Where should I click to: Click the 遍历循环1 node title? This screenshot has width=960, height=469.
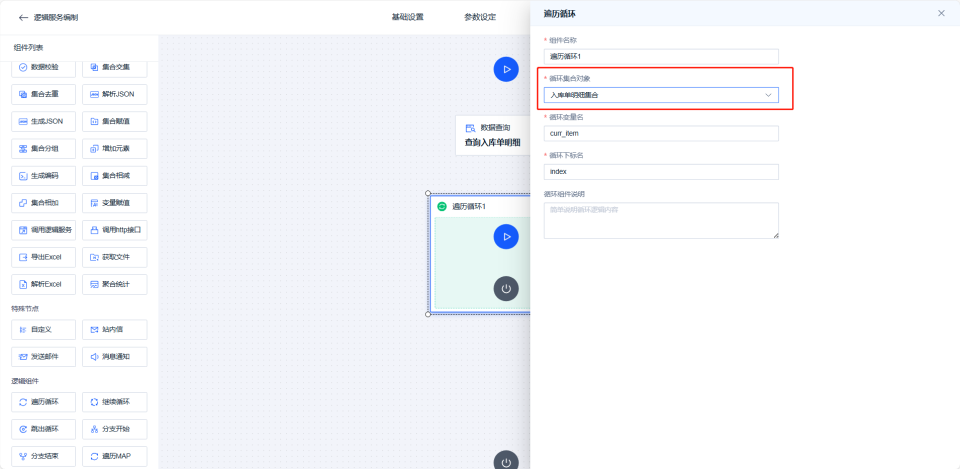coord(469,206)
